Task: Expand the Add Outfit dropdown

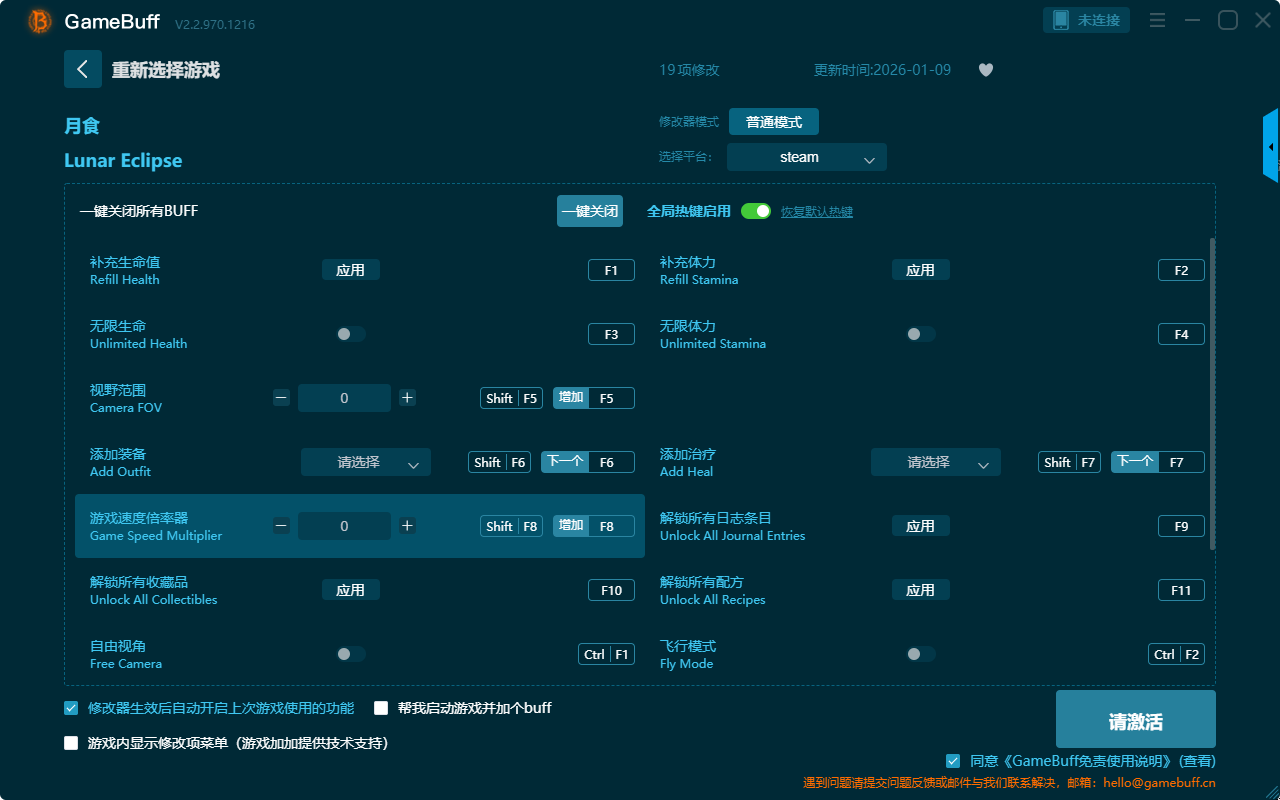Action: pyautogui.click(x=365, y=462)
